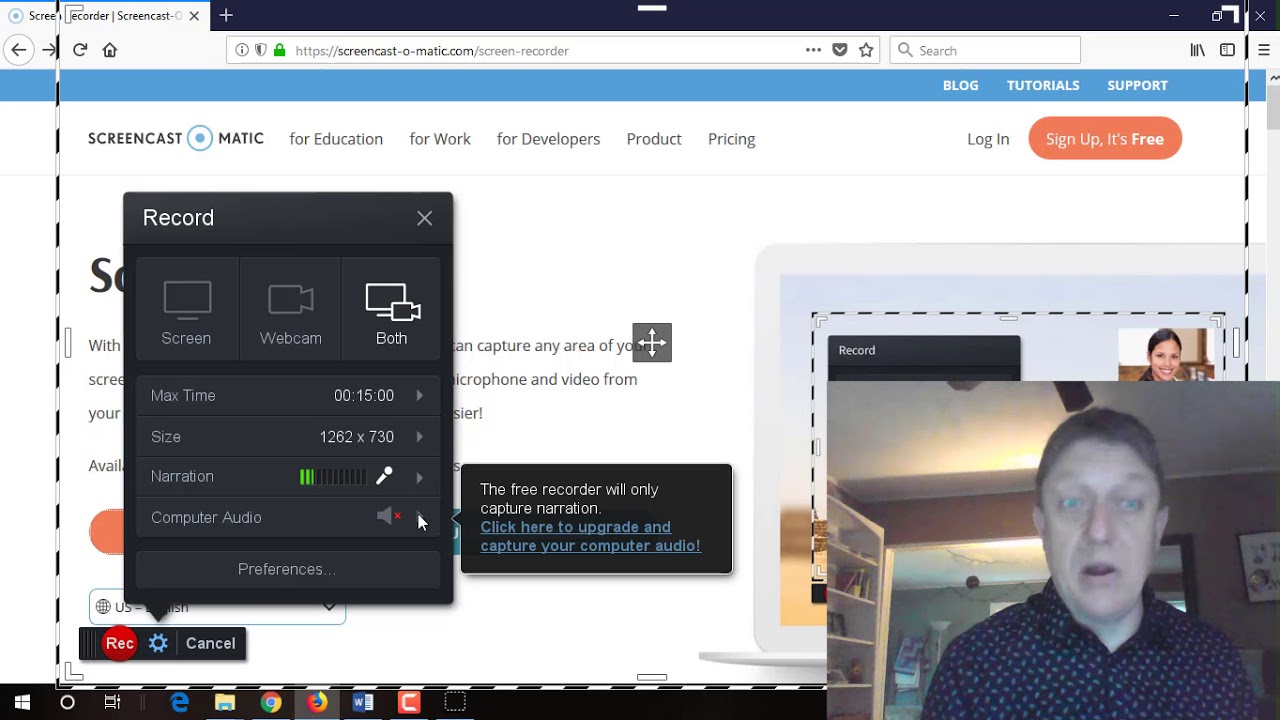Open page actions three-dots menu

point(813,50)
